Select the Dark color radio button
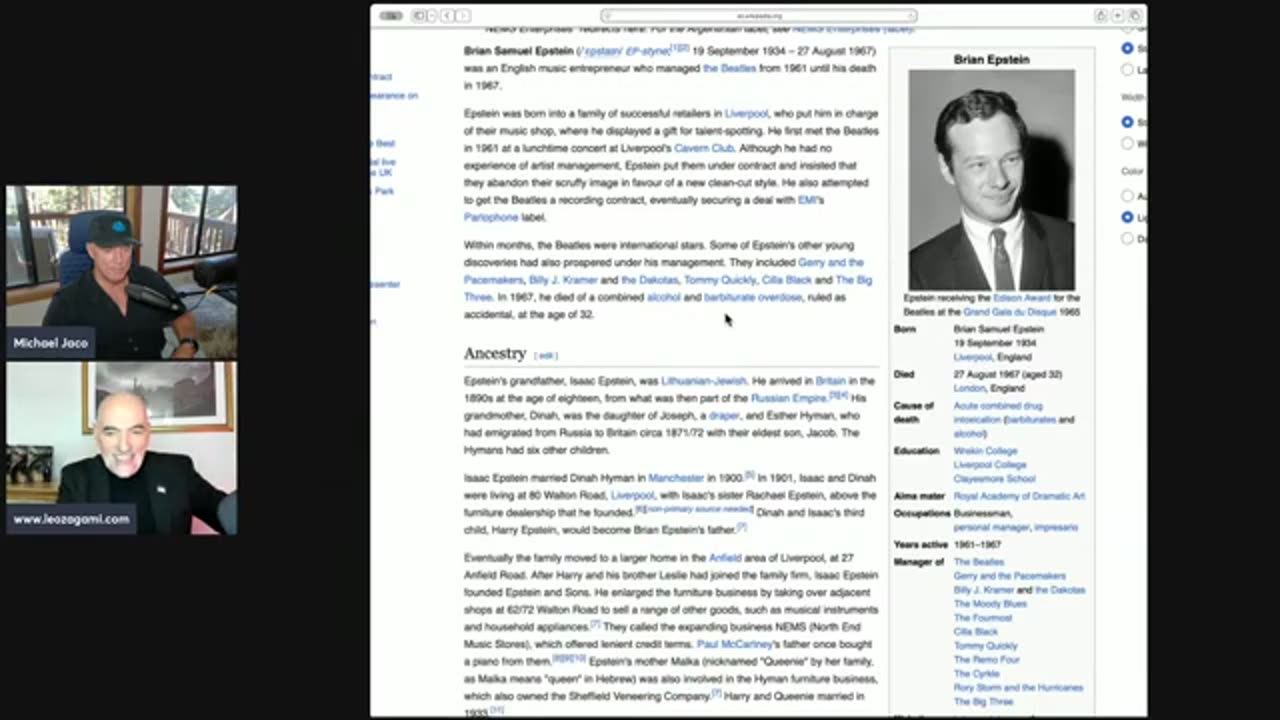 click(x=1127, y=238)
